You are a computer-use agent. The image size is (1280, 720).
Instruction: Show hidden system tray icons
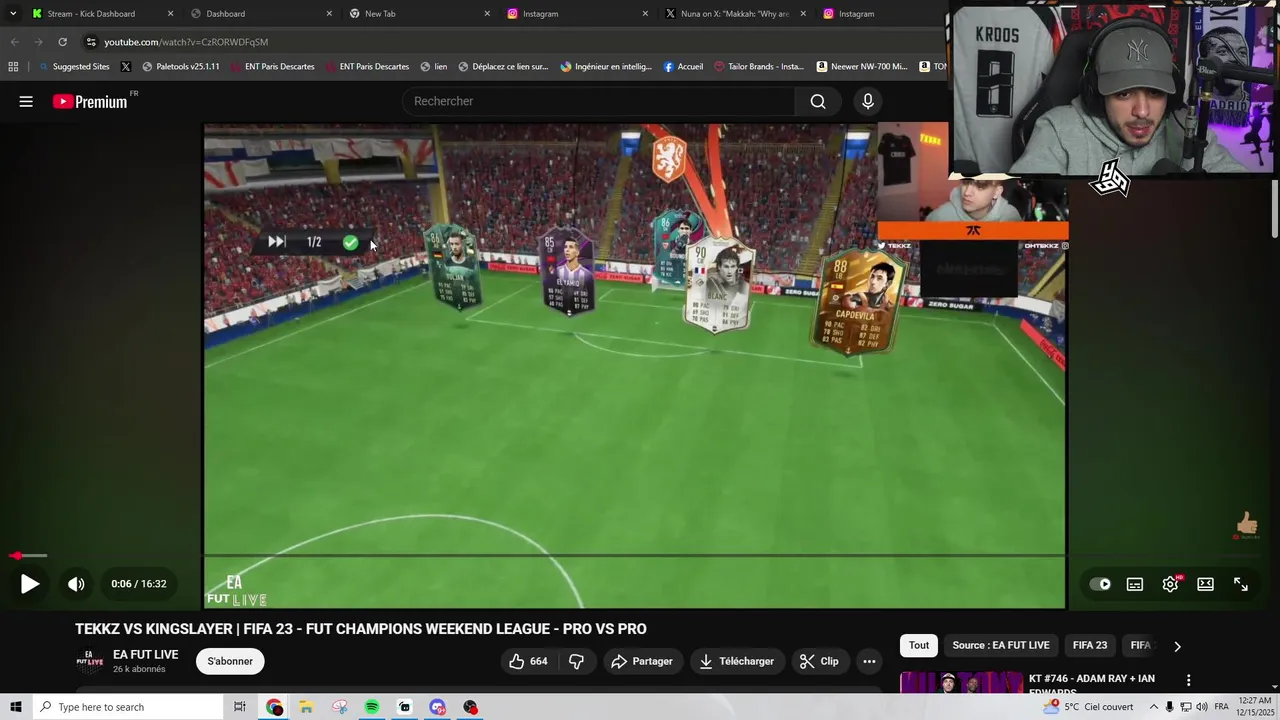point(1152,707)
